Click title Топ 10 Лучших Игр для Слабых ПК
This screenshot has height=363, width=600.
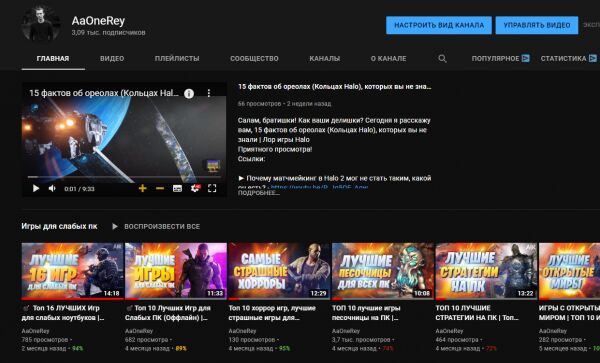click(168, 313)
